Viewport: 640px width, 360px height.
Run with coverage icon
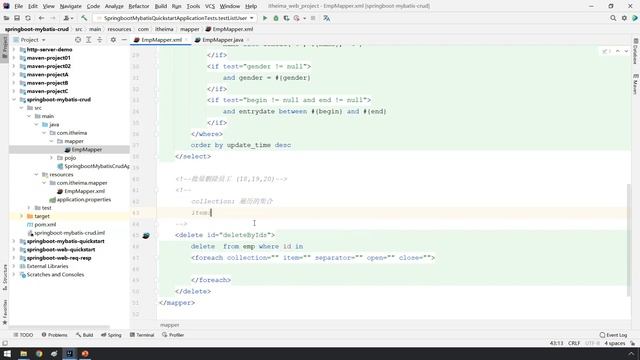[x=286, y=18]
